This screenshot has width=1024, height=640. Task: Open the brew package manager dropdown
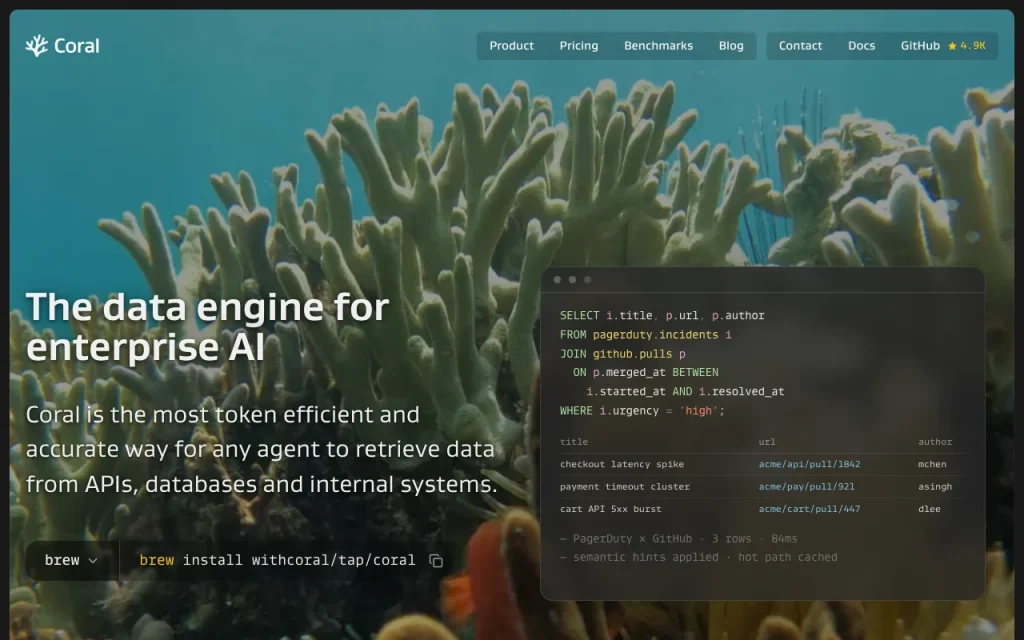pyautogui.click(x=72, y=560)
